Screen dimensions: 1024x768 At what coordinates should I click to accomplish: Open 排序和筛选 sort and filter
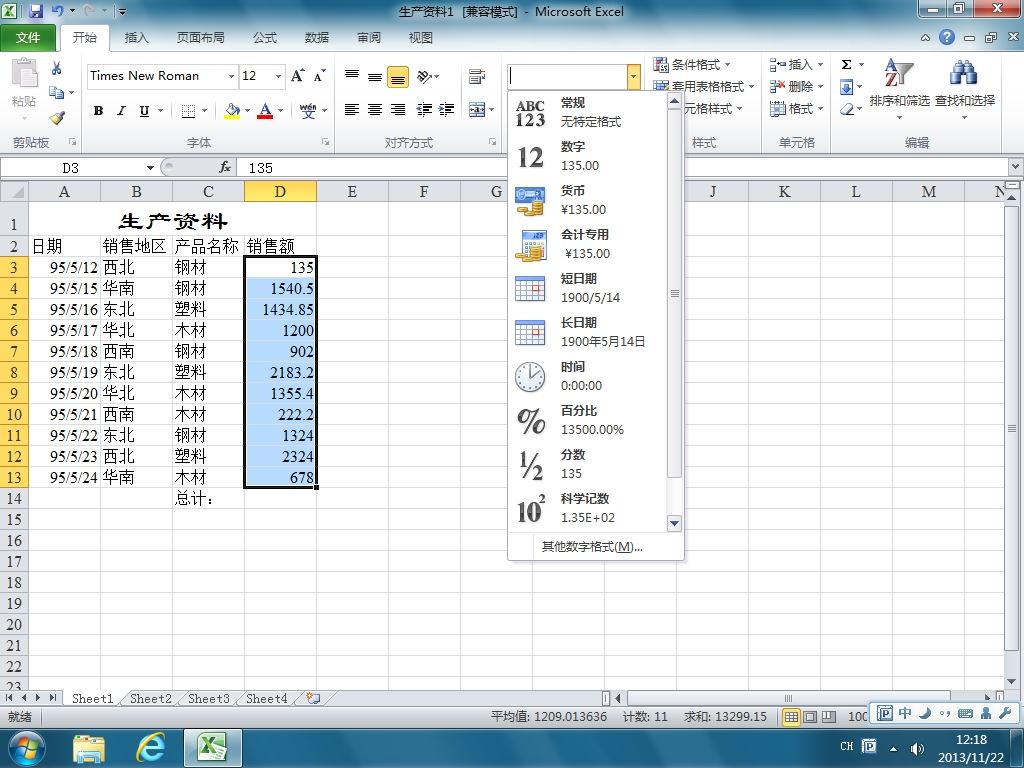point(899,89)
